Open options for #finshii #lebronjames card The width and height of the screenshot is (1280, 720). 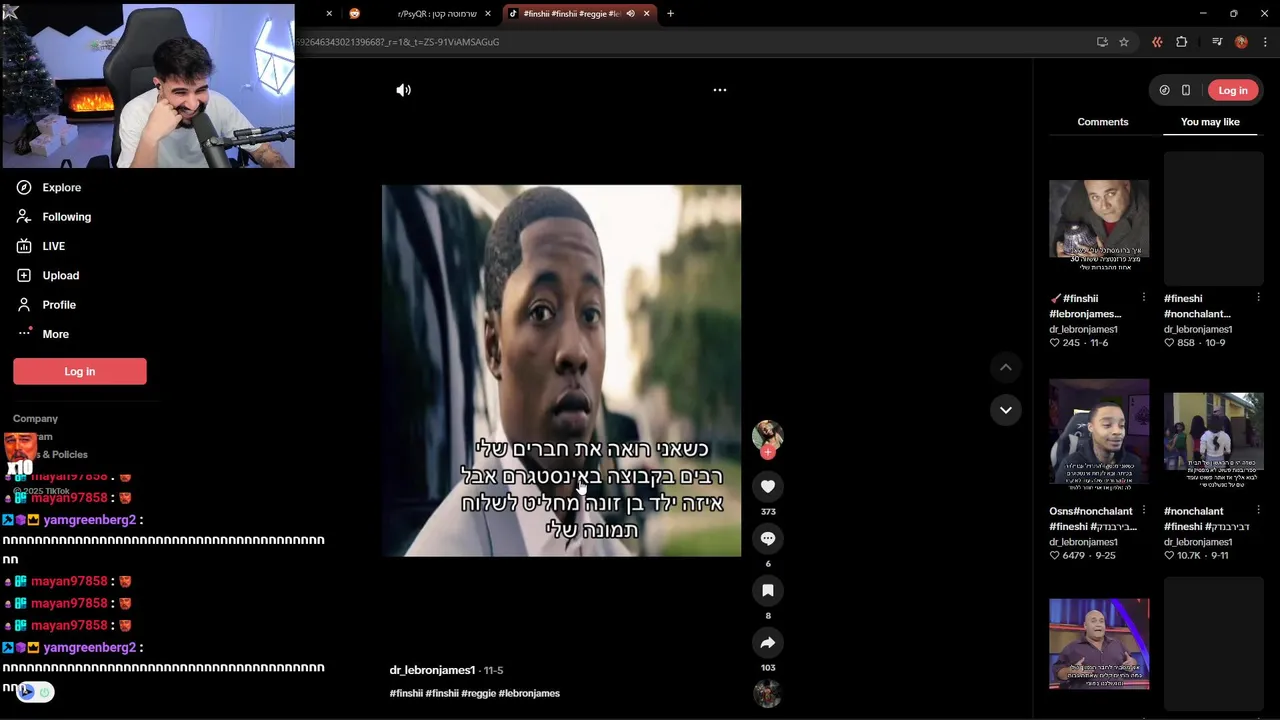point(1143,297)
